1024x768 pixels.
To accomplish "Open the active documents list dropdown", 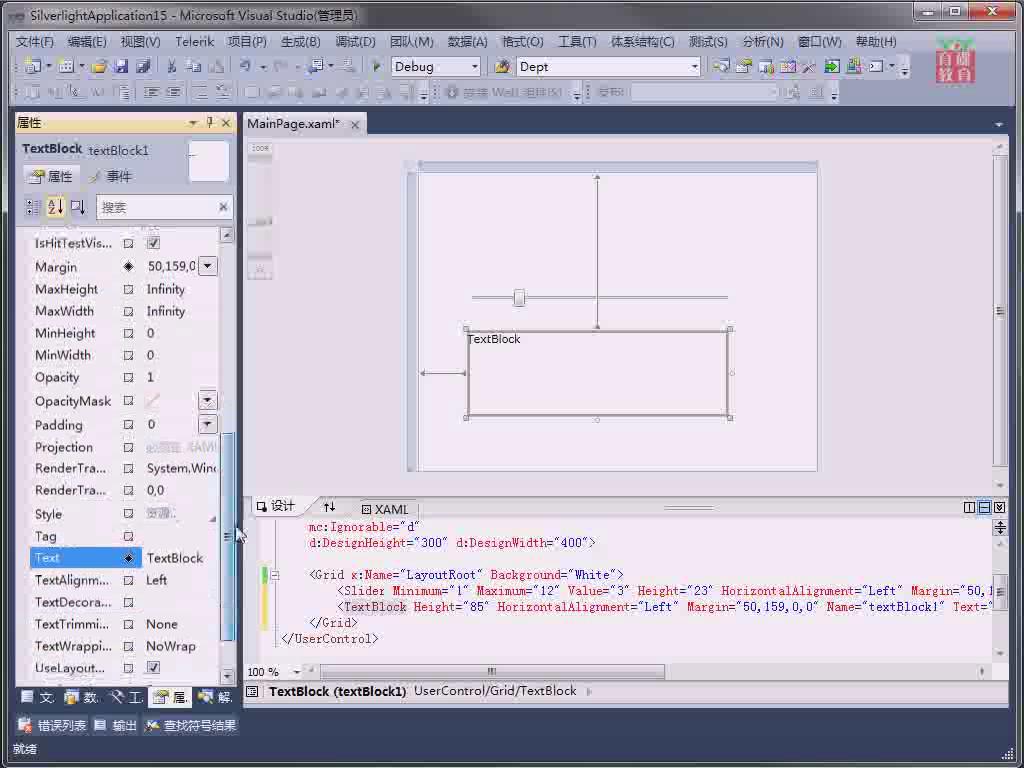I will click(999, 124).
